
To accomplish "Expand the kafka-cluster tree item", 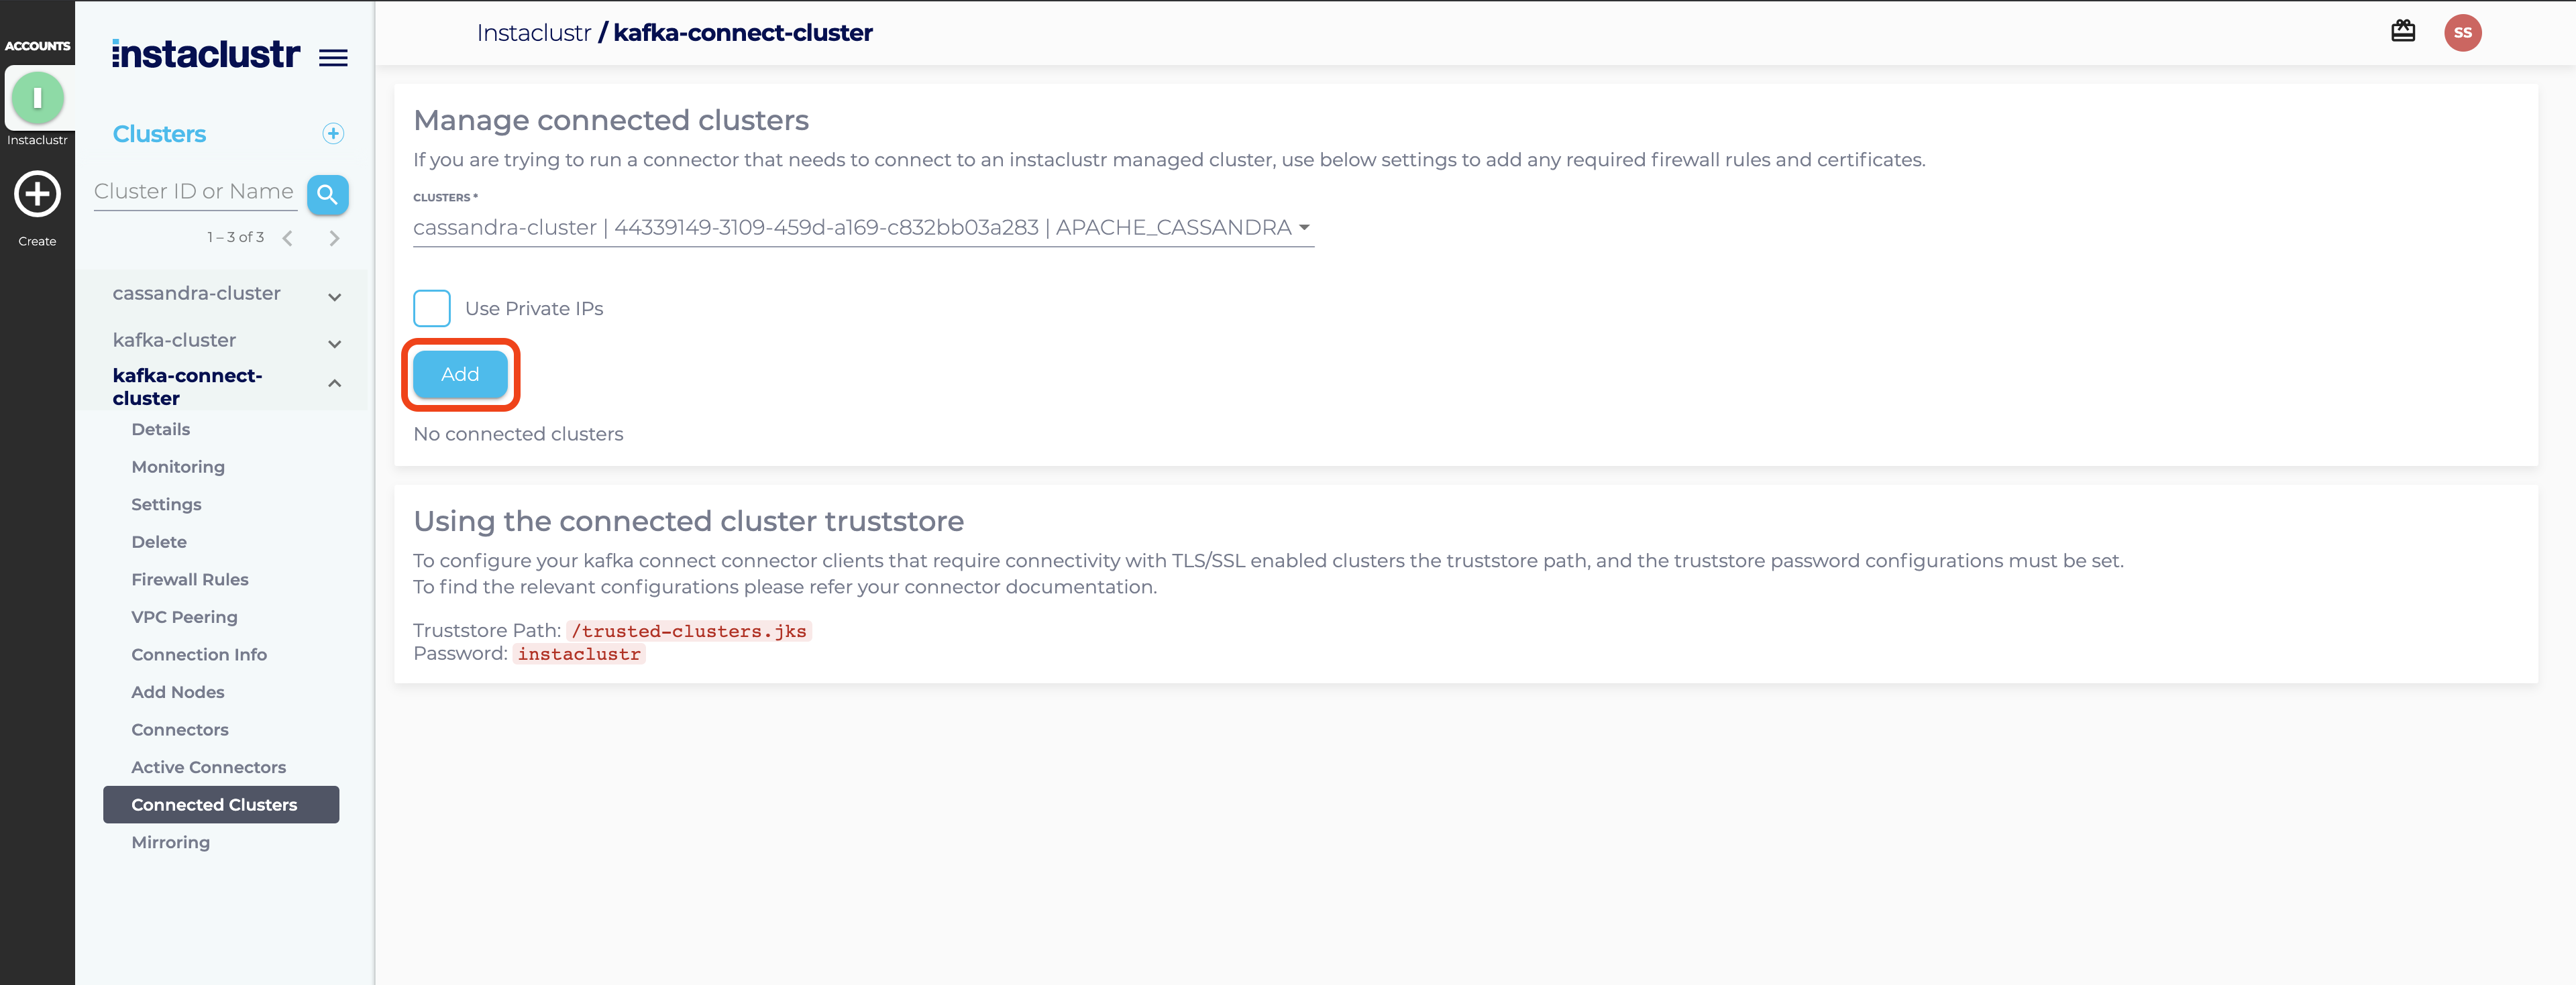I will point(335,344).
